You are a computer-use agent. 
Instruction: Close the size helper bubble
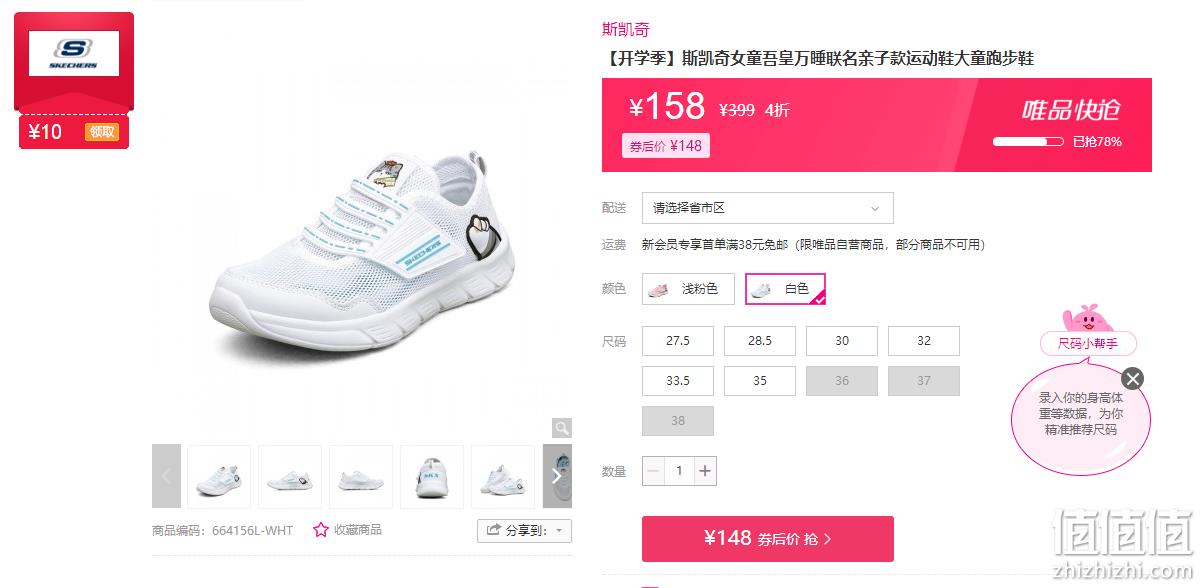pyautogui.click(x=1132, y=378)
